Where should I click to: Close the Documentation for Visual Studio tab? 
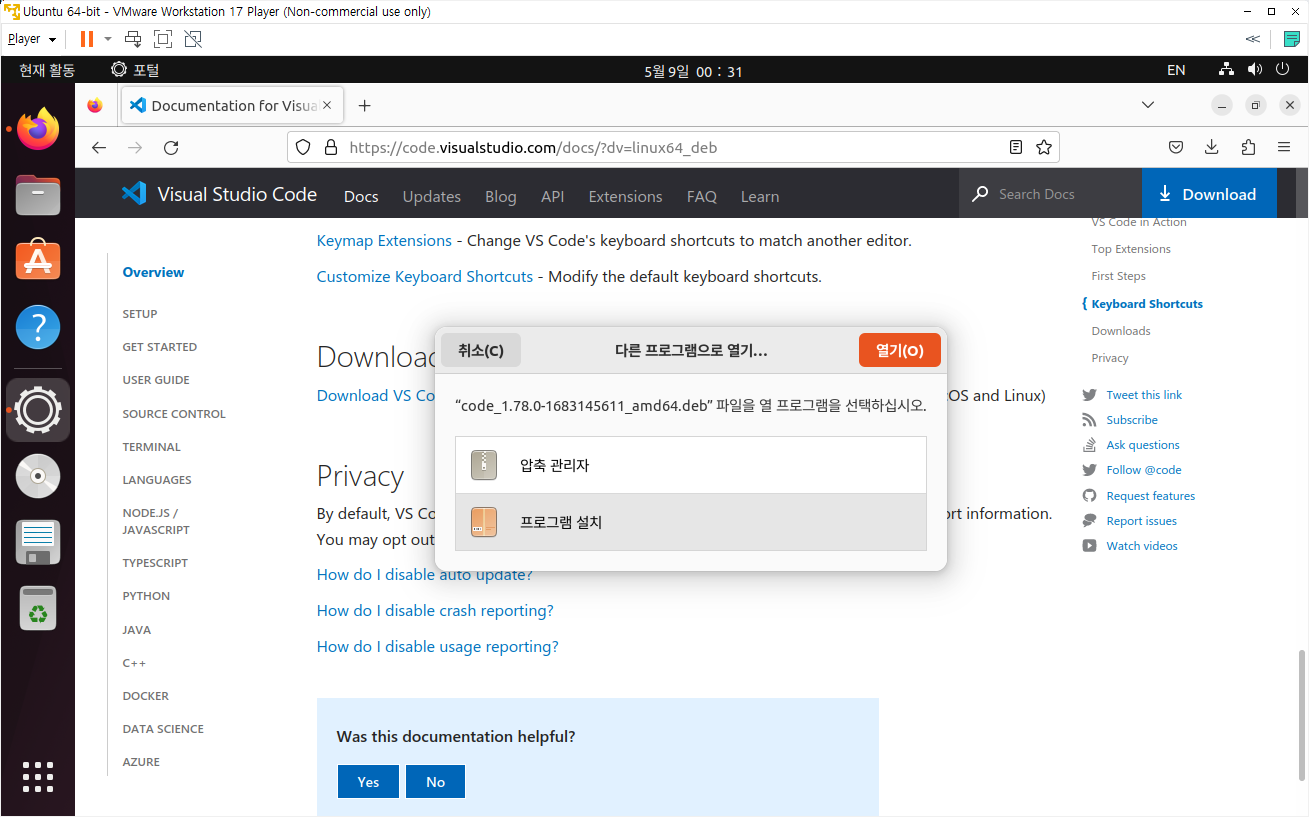(x=327, y=105)
